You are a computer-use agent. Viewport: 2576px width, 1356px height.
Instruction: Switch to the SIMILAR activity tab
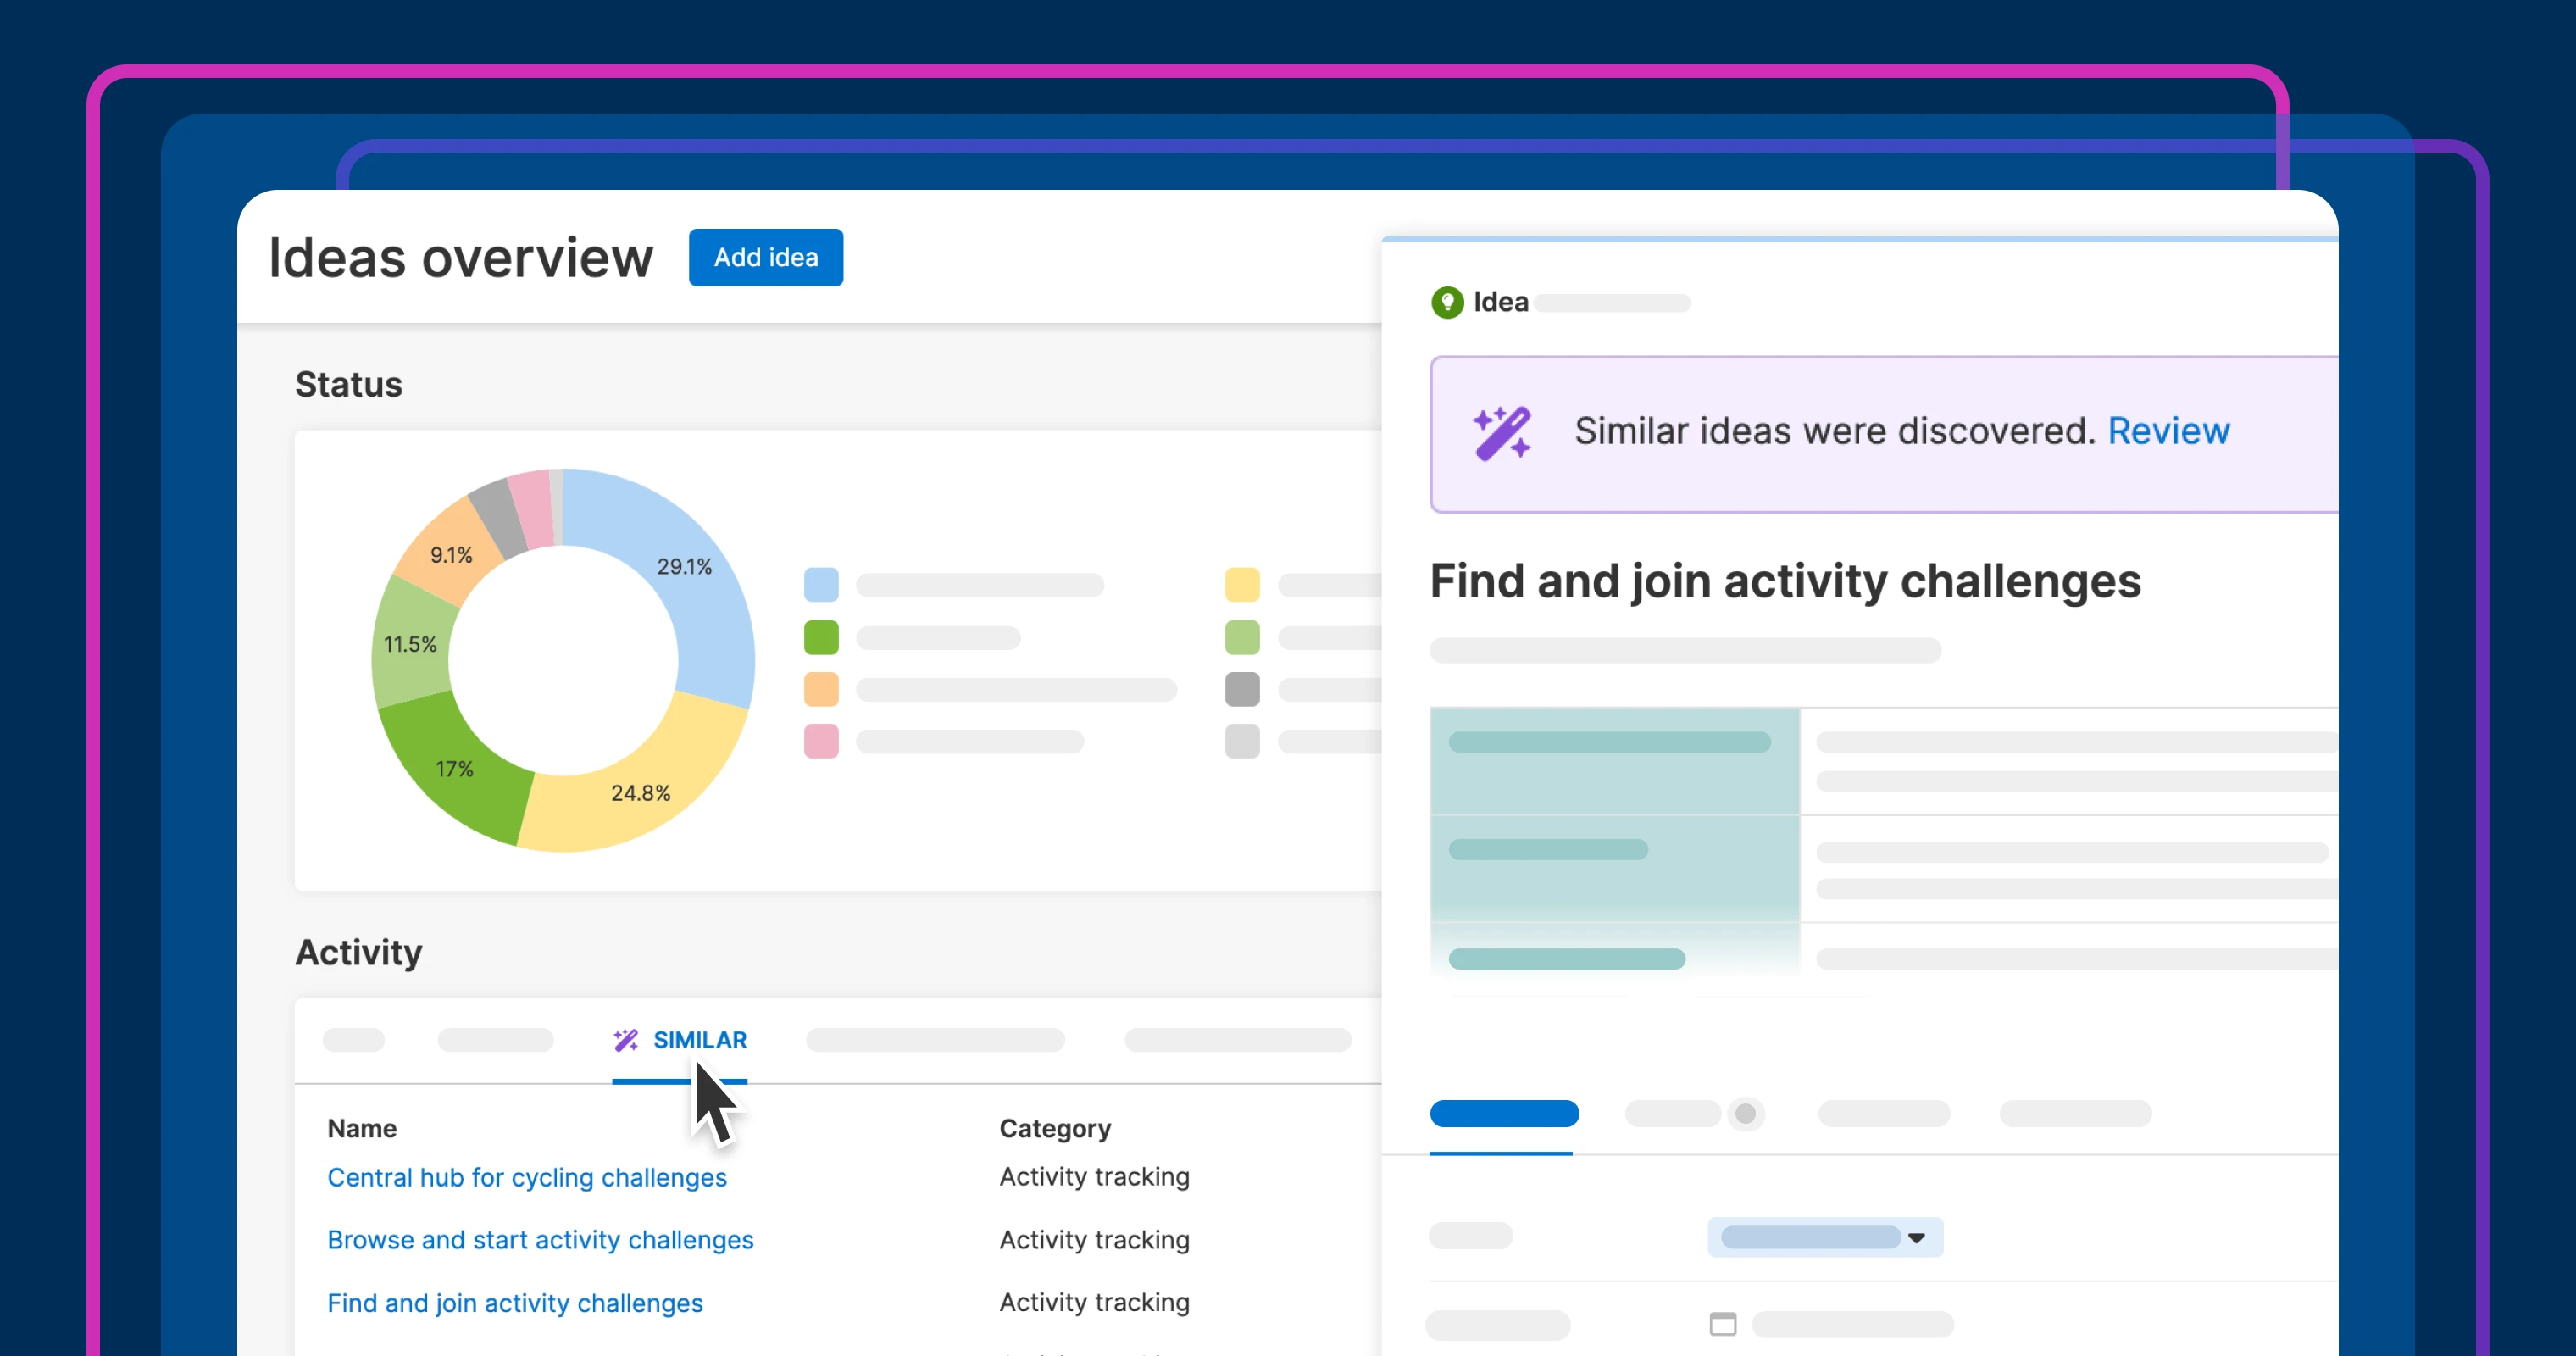699,1040
